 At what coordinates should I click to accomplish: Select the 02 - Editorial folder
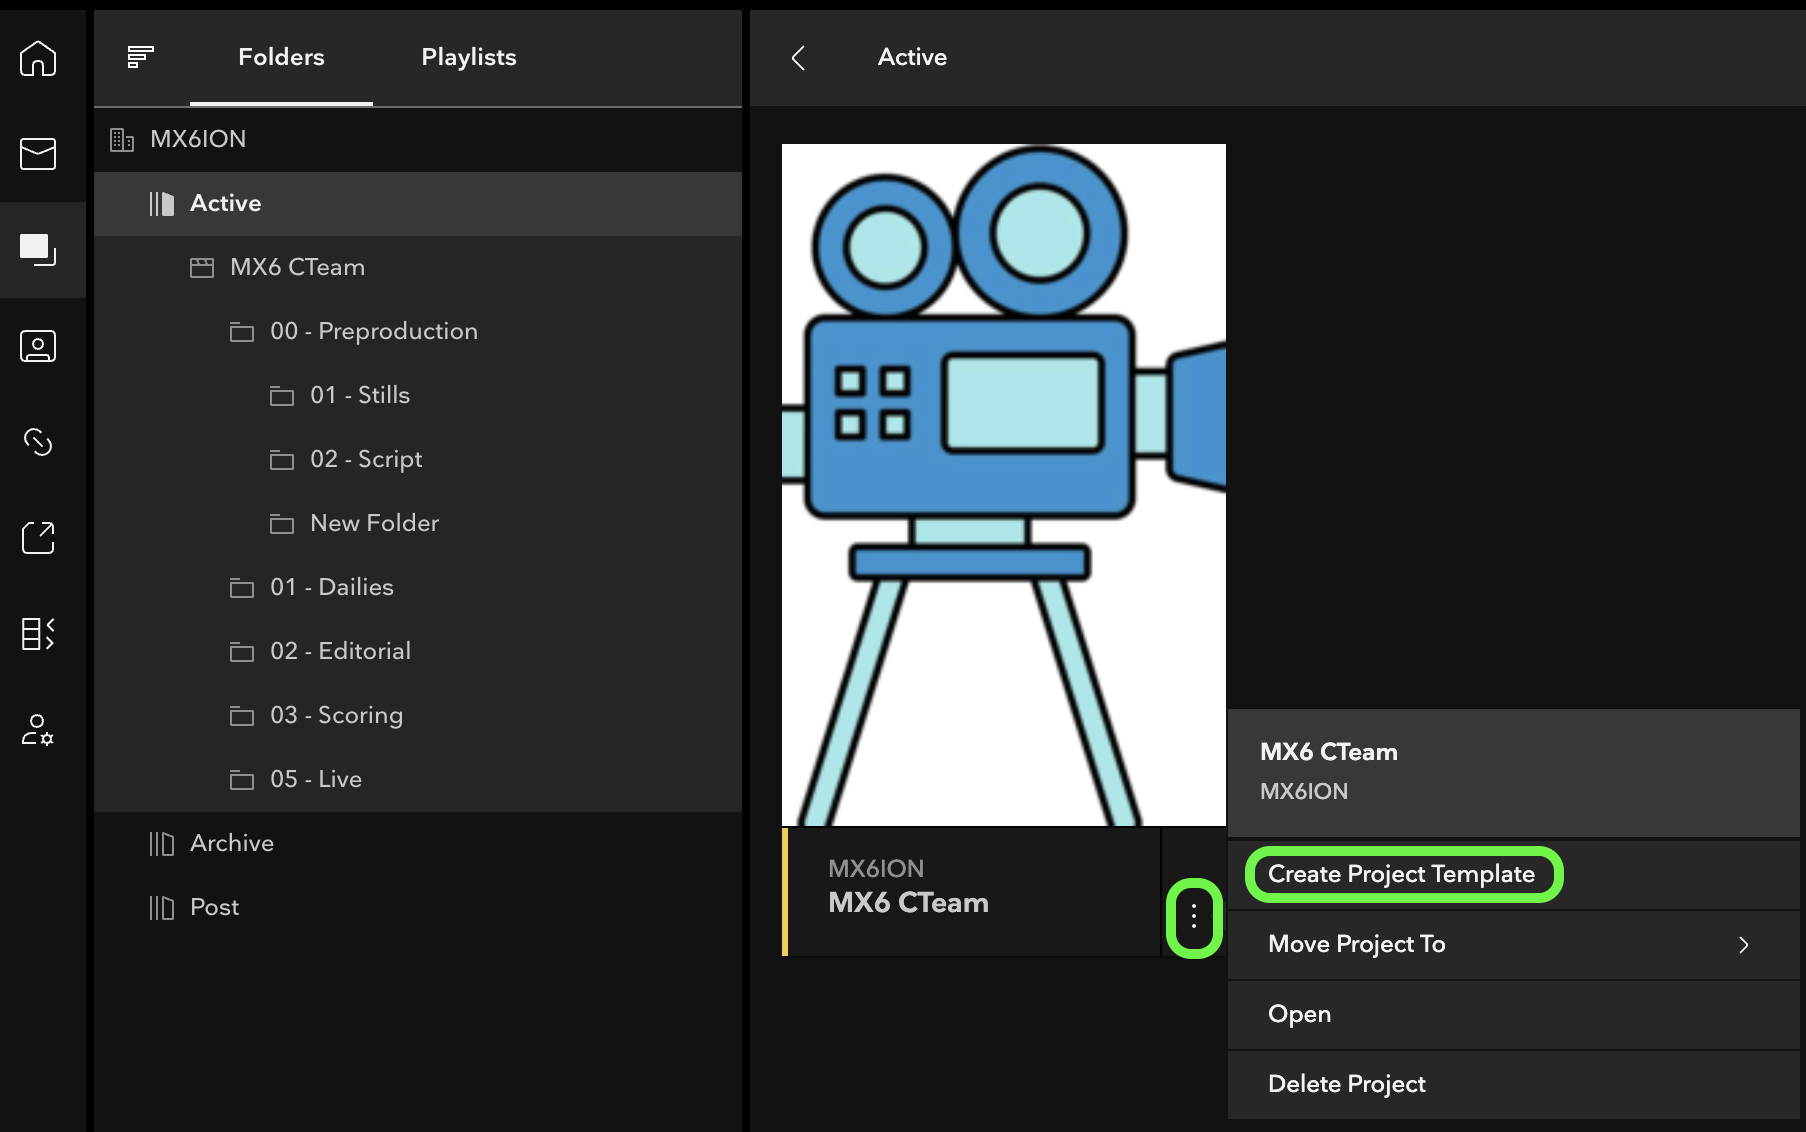coord(340,651)
